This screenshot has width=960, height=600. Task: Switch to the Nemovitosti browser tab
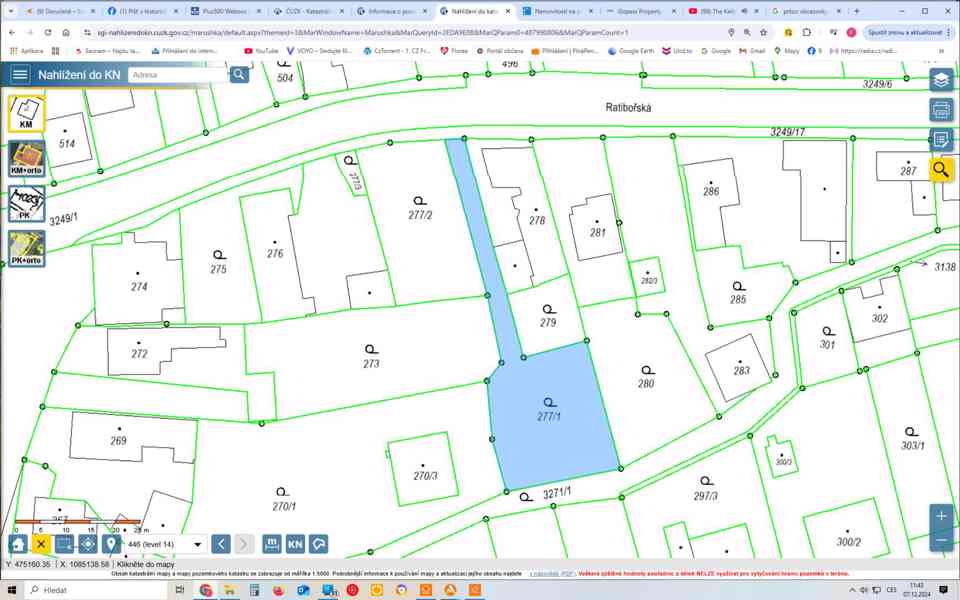pyautogui.click(x=558, y=11)
